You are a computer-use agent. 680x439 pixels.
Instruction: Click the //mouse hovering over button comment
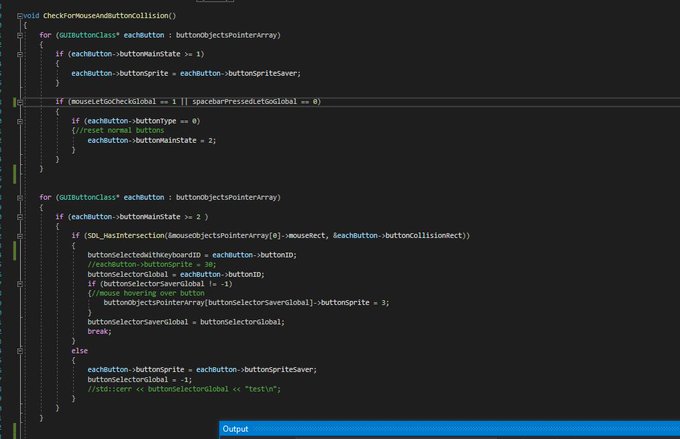tap(148, 293)
